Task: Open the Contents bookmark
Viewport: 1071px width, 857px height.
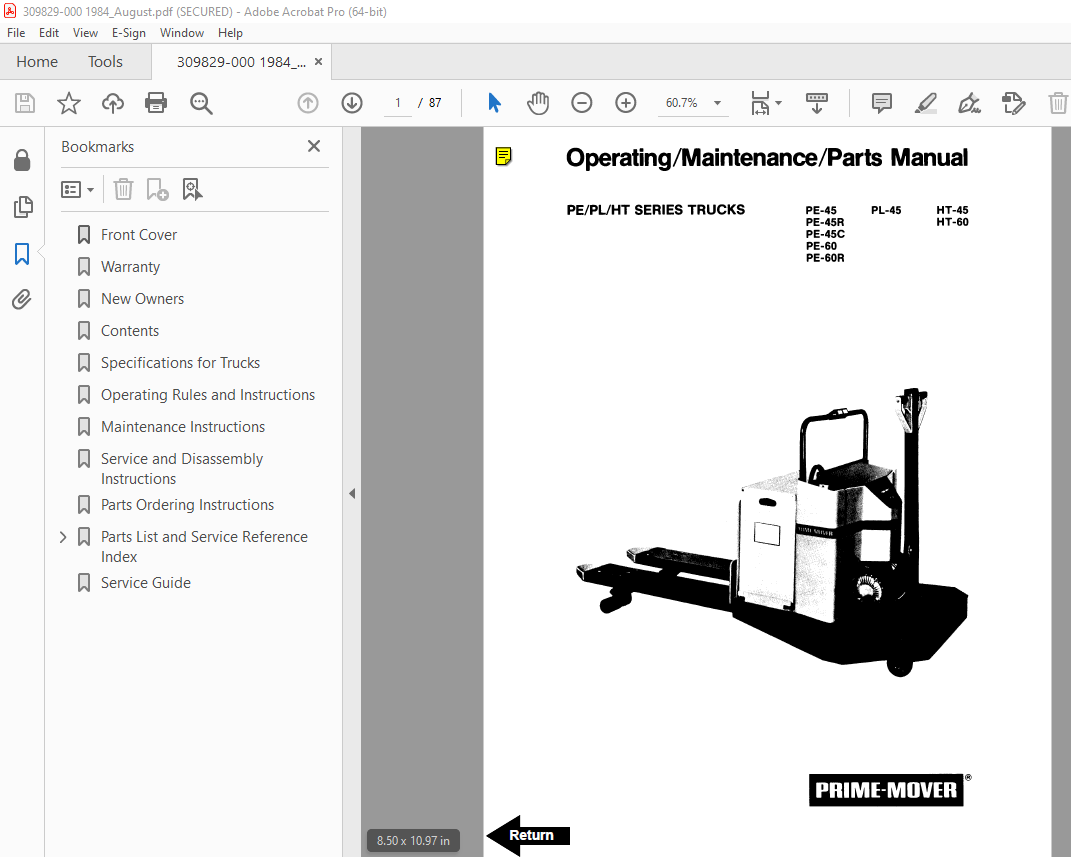Action: 130,331
